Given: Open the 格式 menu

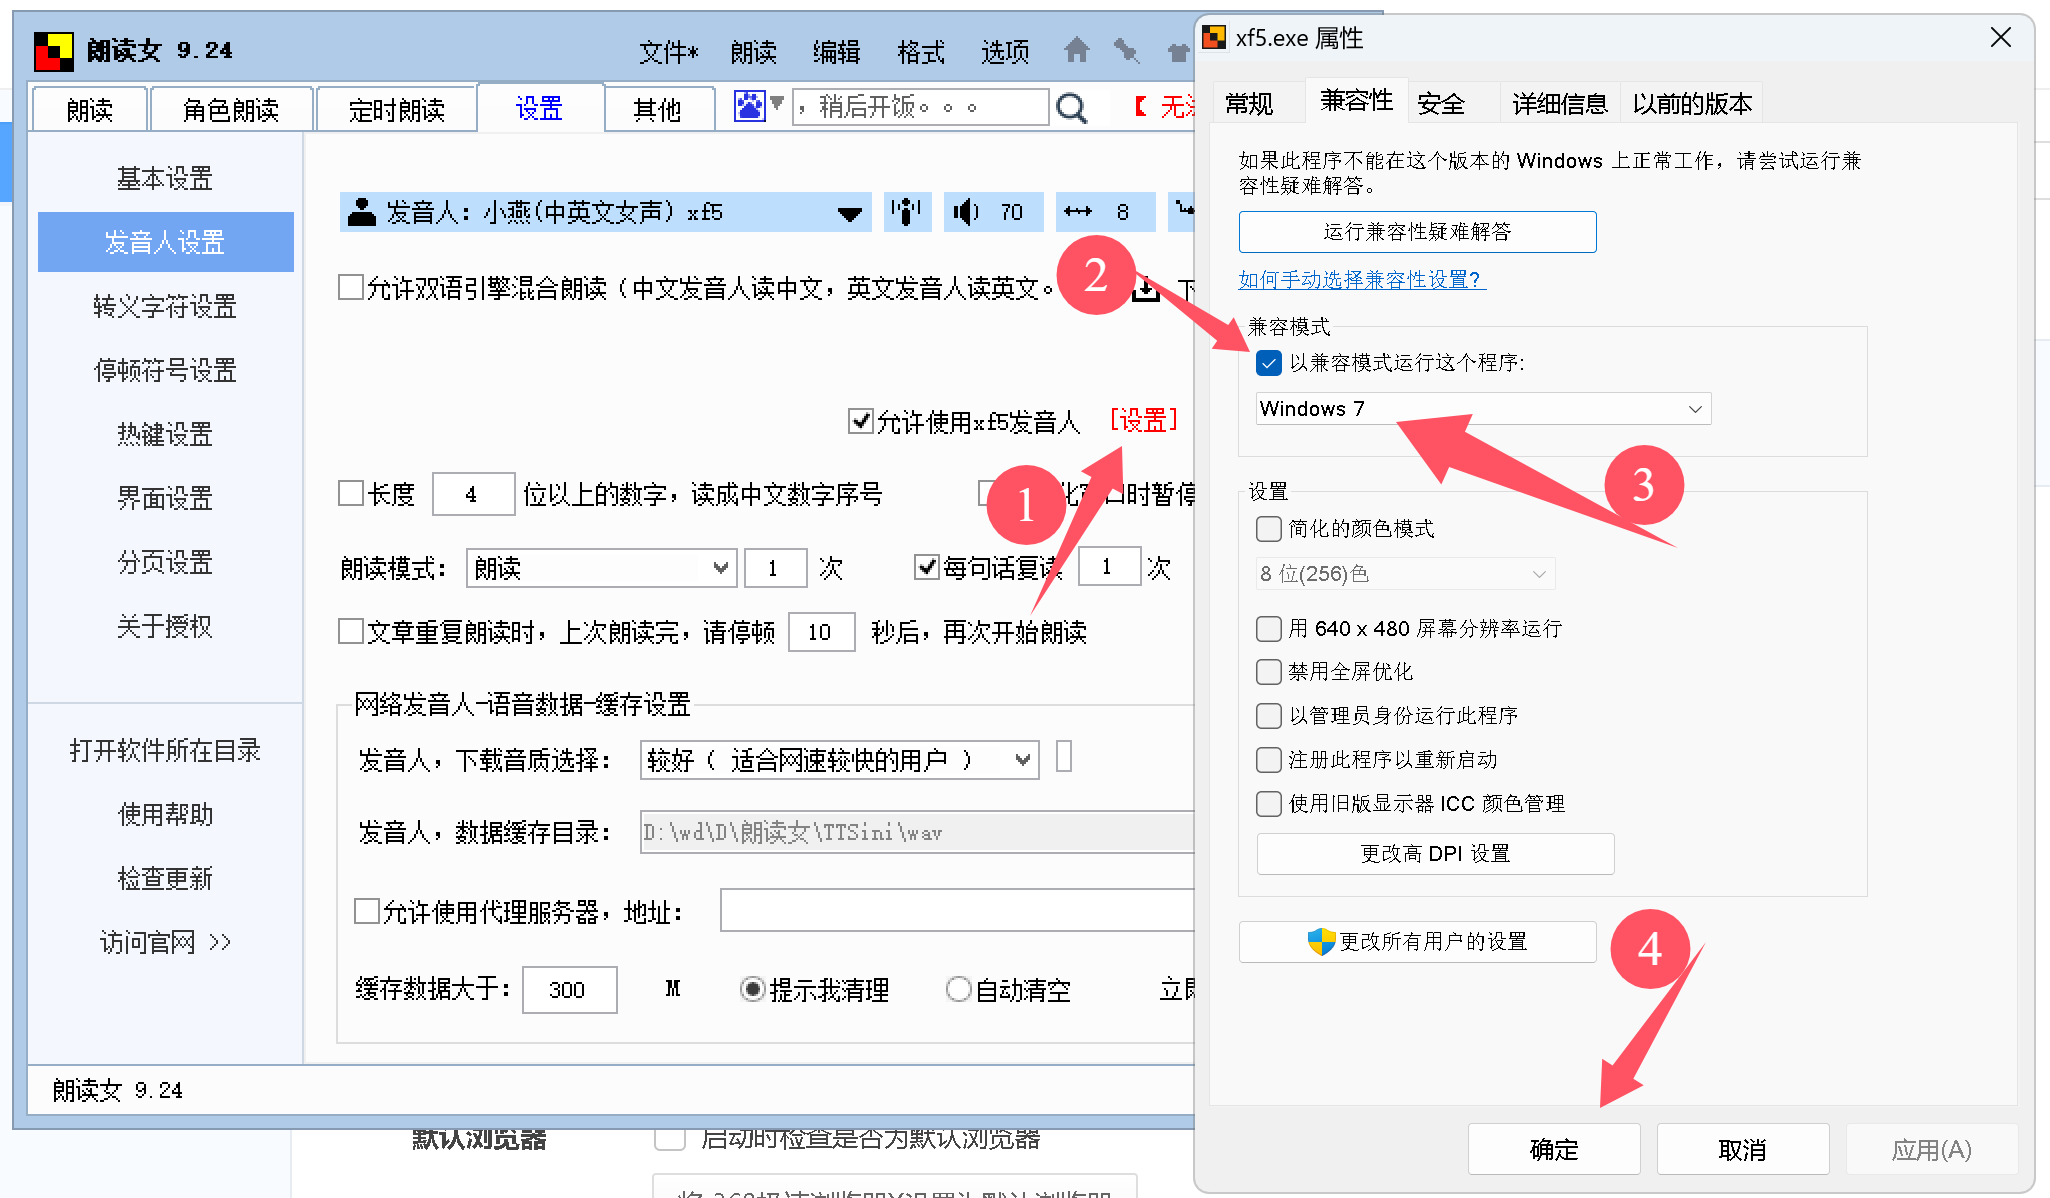Looking at the screenshot, I should pyautogui.click(x=921, y=52).
